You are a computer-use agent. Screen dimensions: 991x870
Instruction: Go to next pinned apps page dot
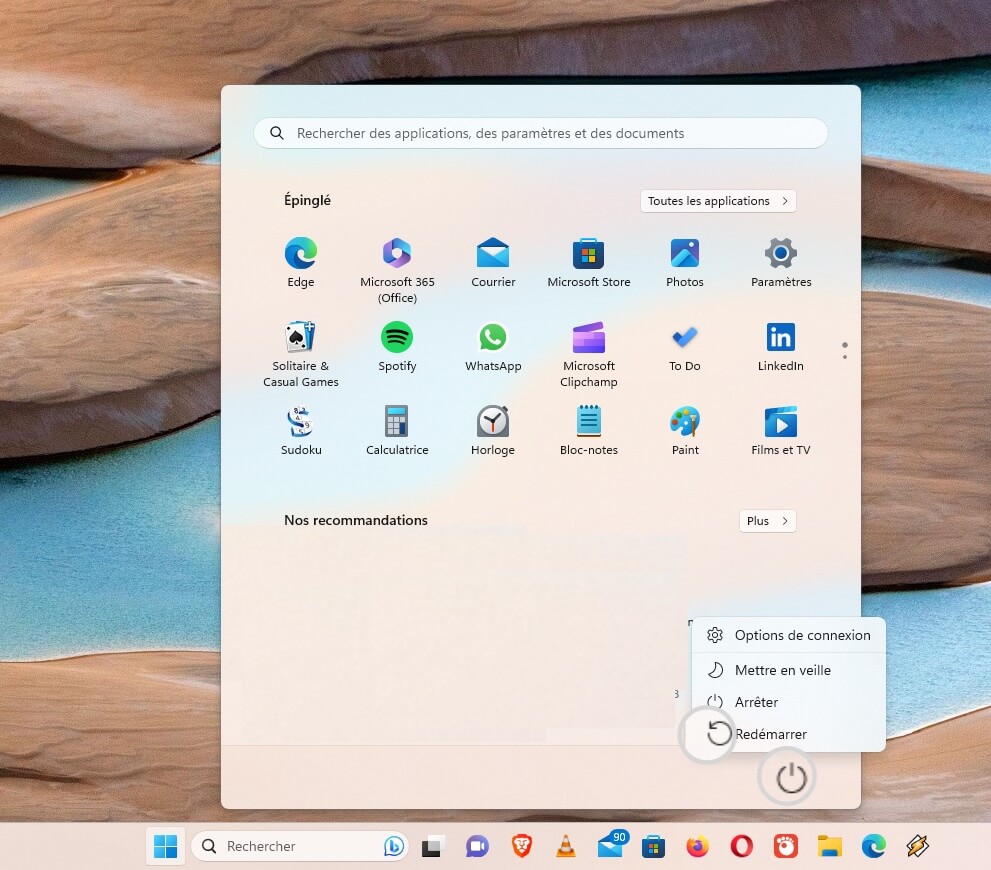pos(845,357)
